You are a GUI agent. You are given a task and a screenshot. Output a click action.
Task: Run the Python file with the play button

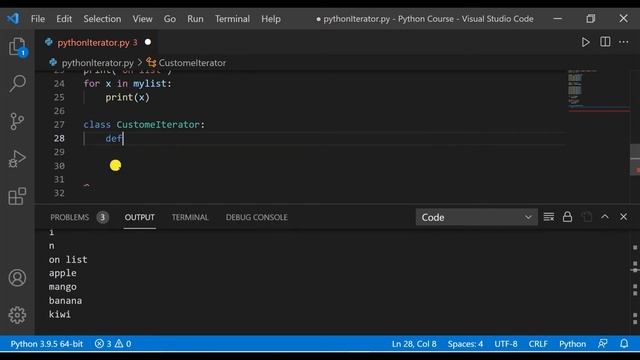pos(585,42)
